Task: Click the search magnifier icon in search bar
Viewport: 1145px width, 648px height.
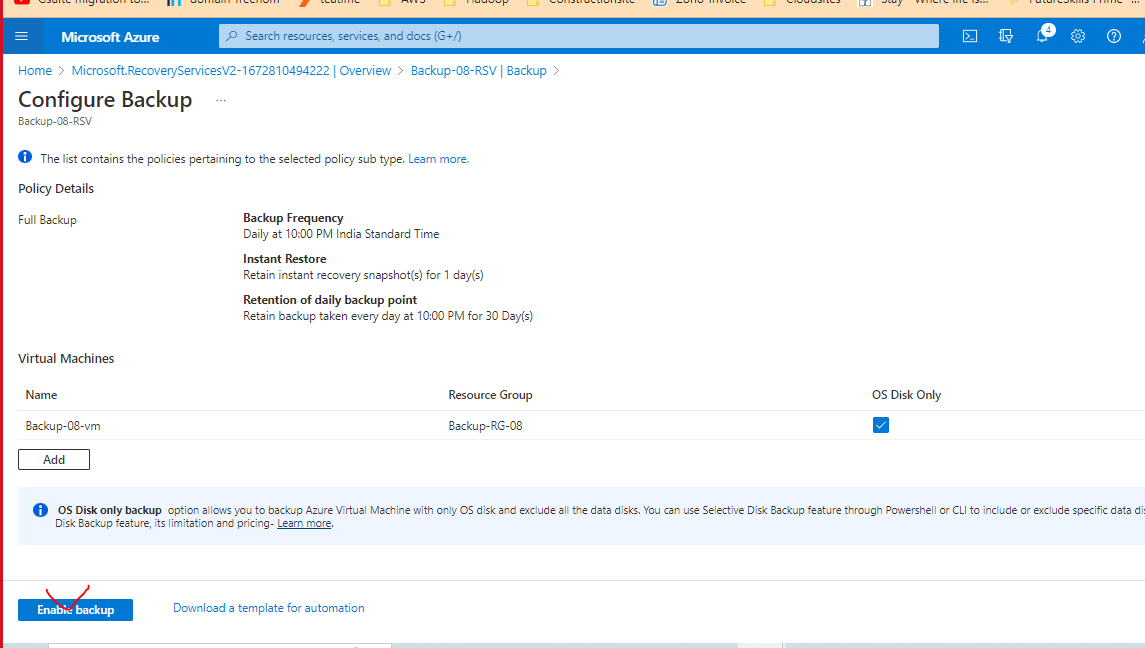Action: (231, 36)
